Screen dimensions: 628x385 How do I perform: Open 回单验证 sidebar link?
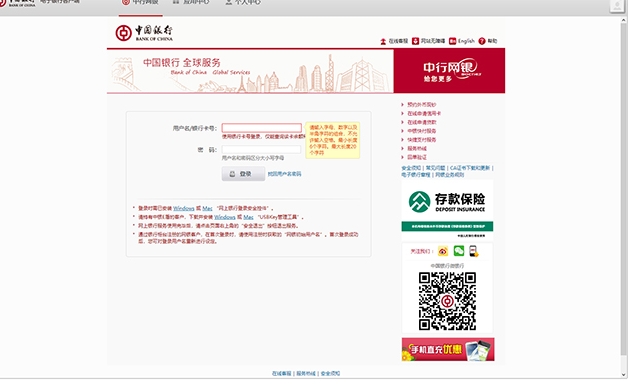417,157
